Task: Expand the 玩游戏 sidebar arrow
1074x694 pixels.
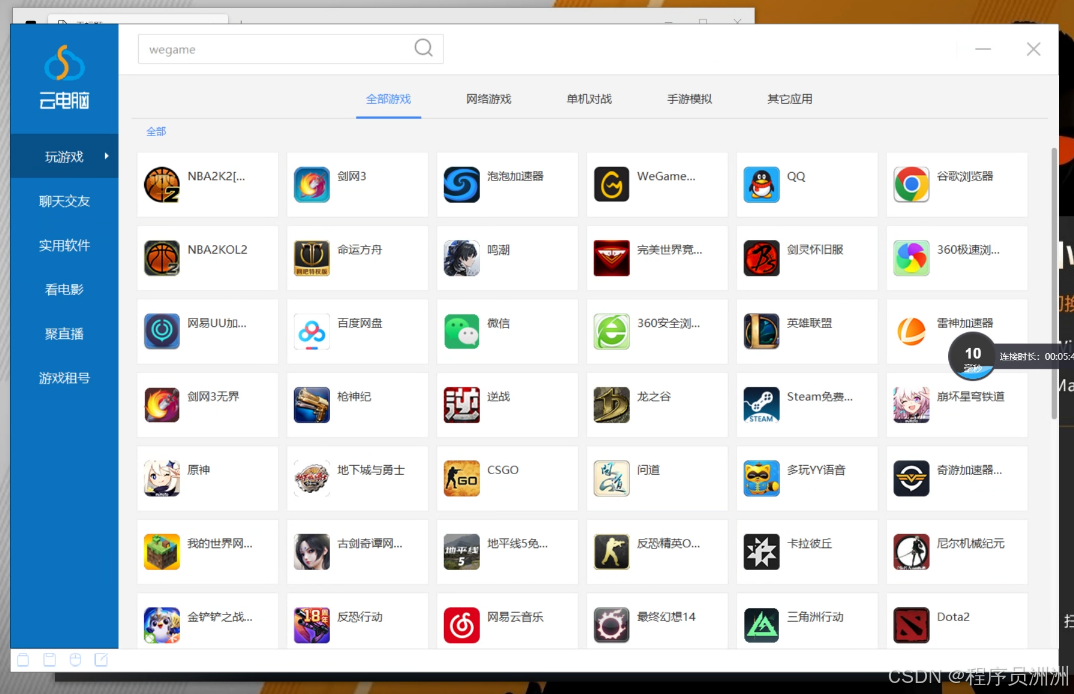Action: point(106,156)
